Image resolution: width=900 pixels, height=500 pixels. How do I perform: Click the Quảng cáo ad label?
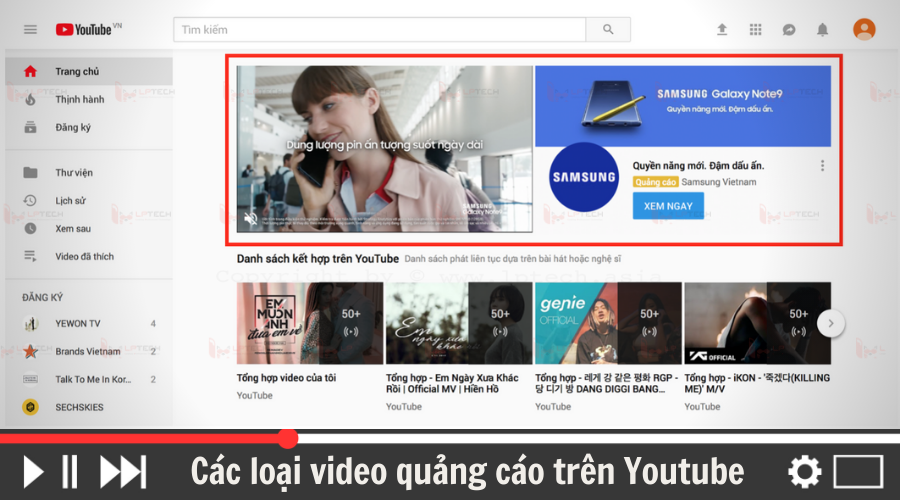[655, 182]
